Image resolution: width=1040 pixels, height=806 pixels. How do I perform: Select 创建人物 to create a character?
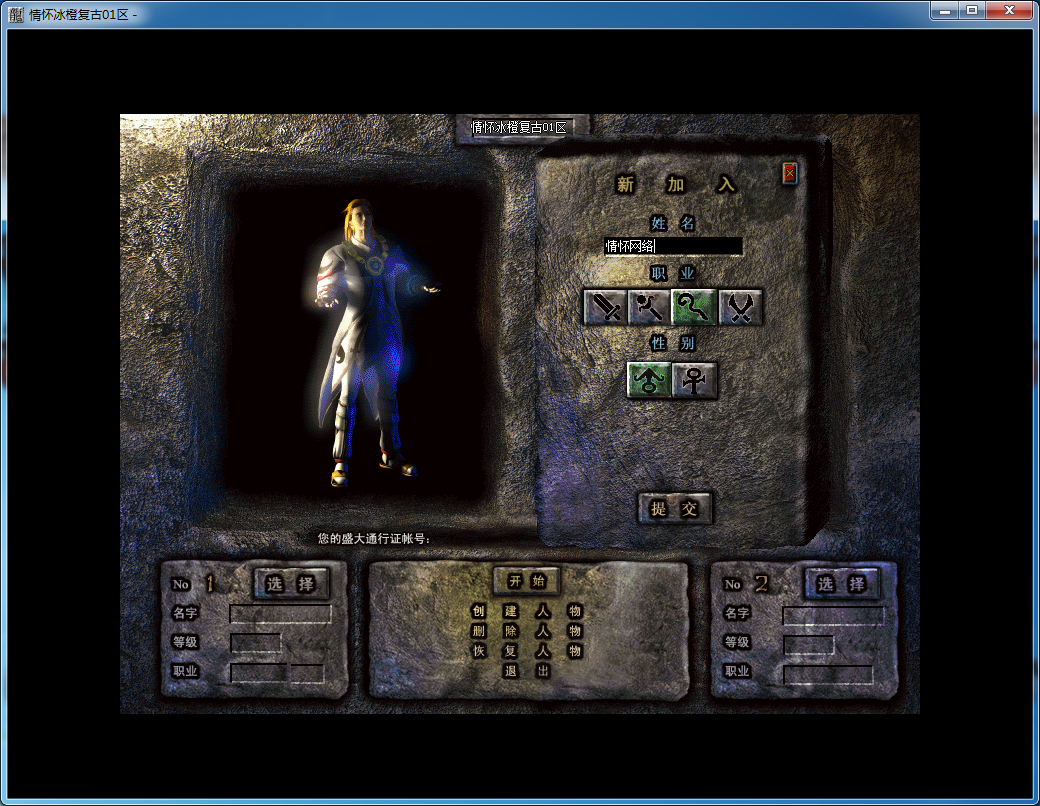tap(527, 611)
